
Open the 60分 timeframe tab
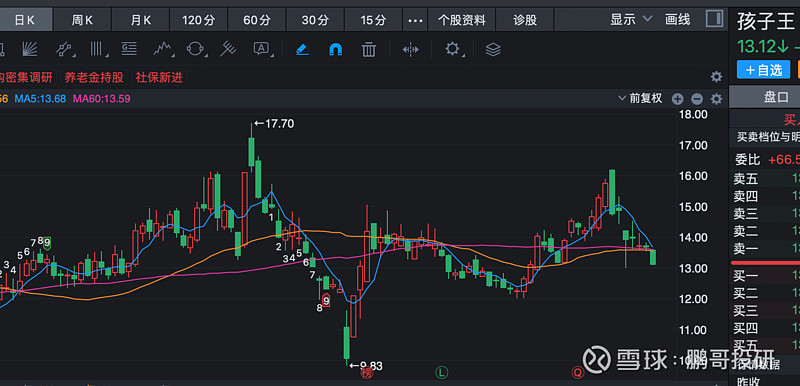(x=257, y=20)
